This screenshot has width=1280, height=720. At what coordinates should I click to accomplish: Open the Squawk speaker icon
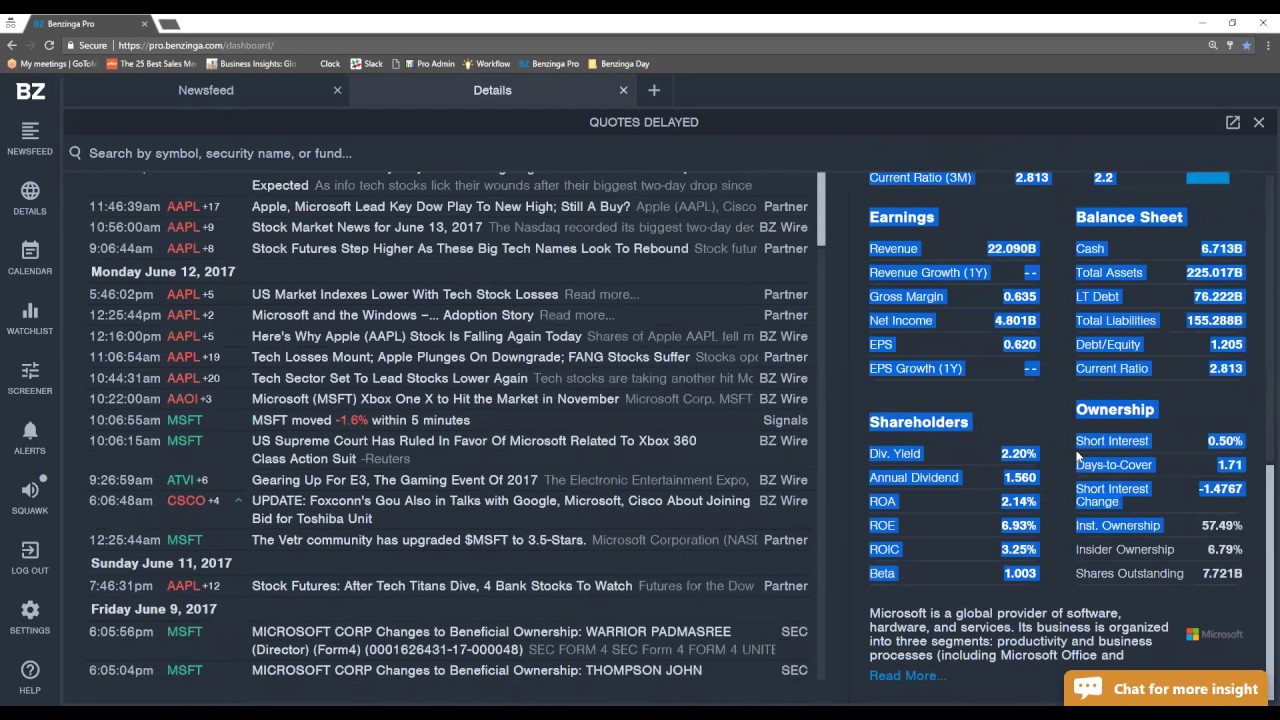(x=30, y=490)
